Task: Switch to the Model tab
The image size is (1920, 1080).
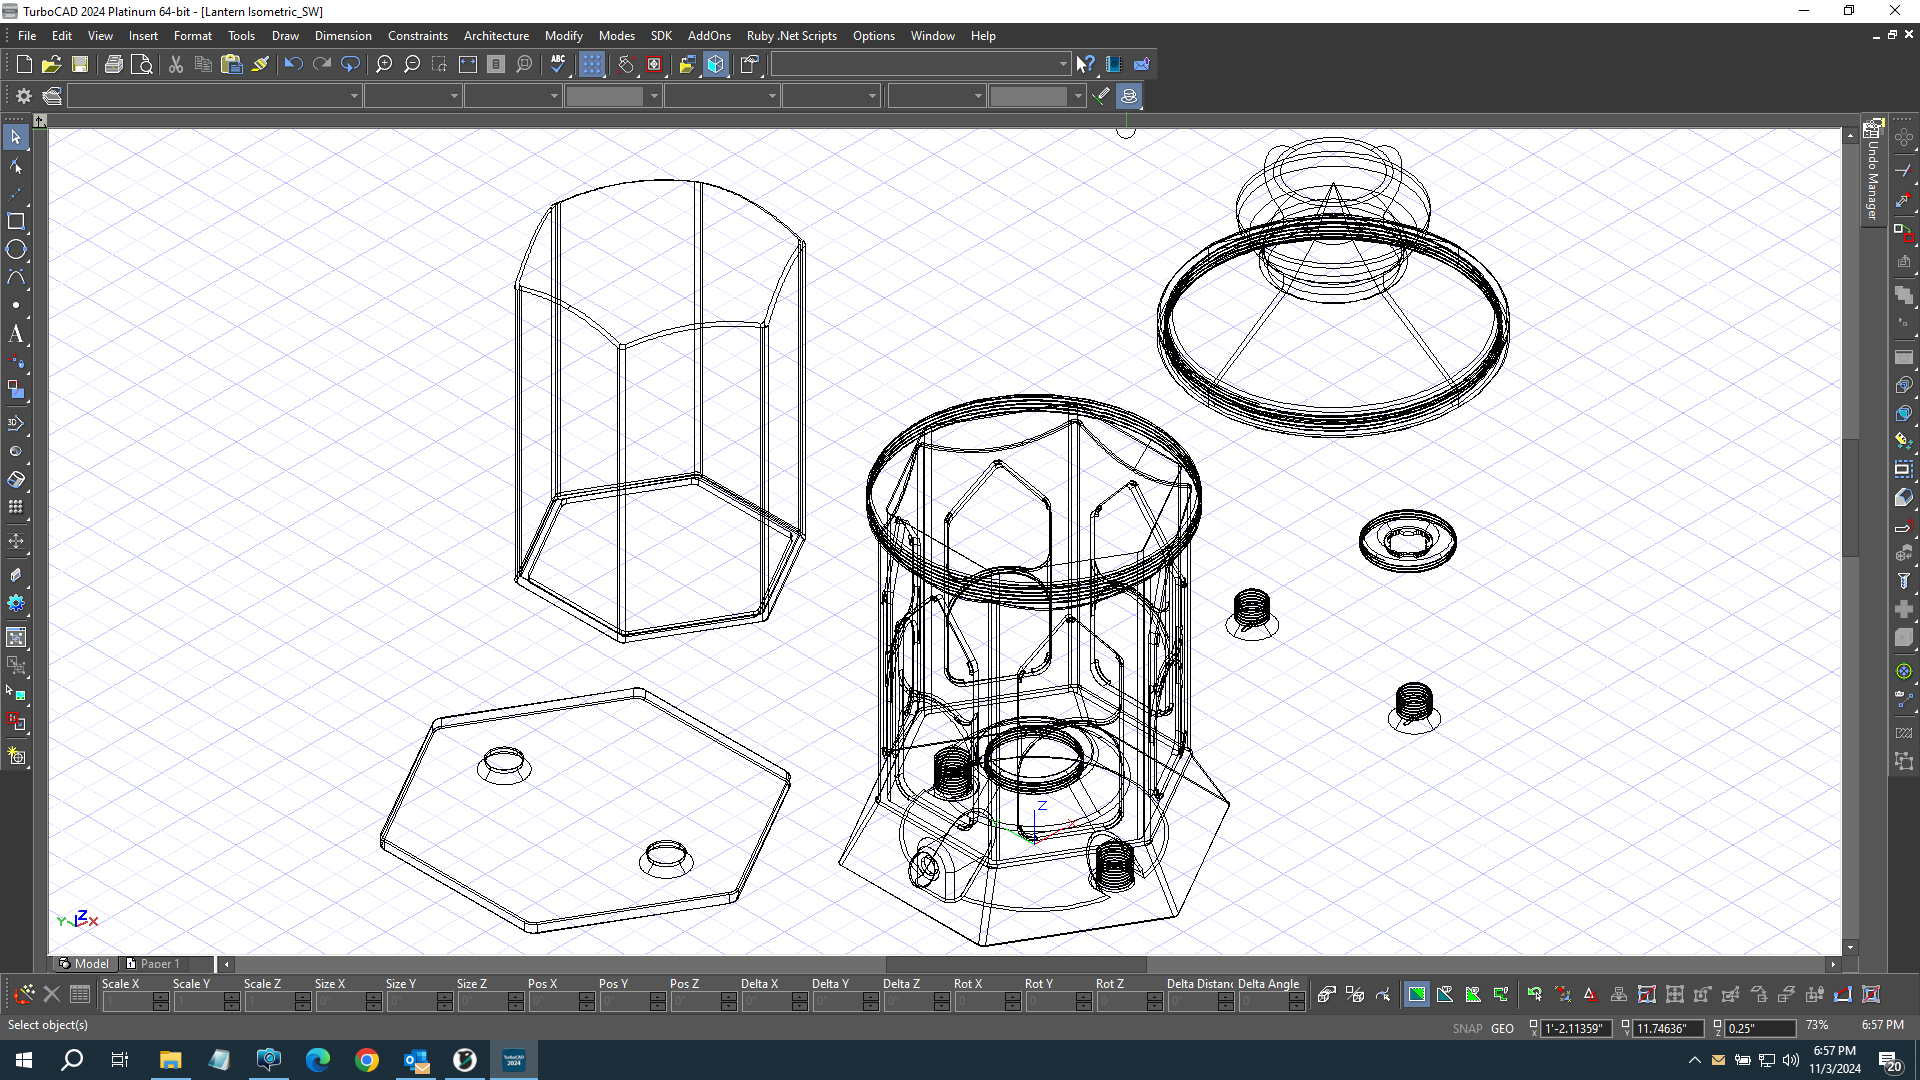Action: tap(85, 964)
